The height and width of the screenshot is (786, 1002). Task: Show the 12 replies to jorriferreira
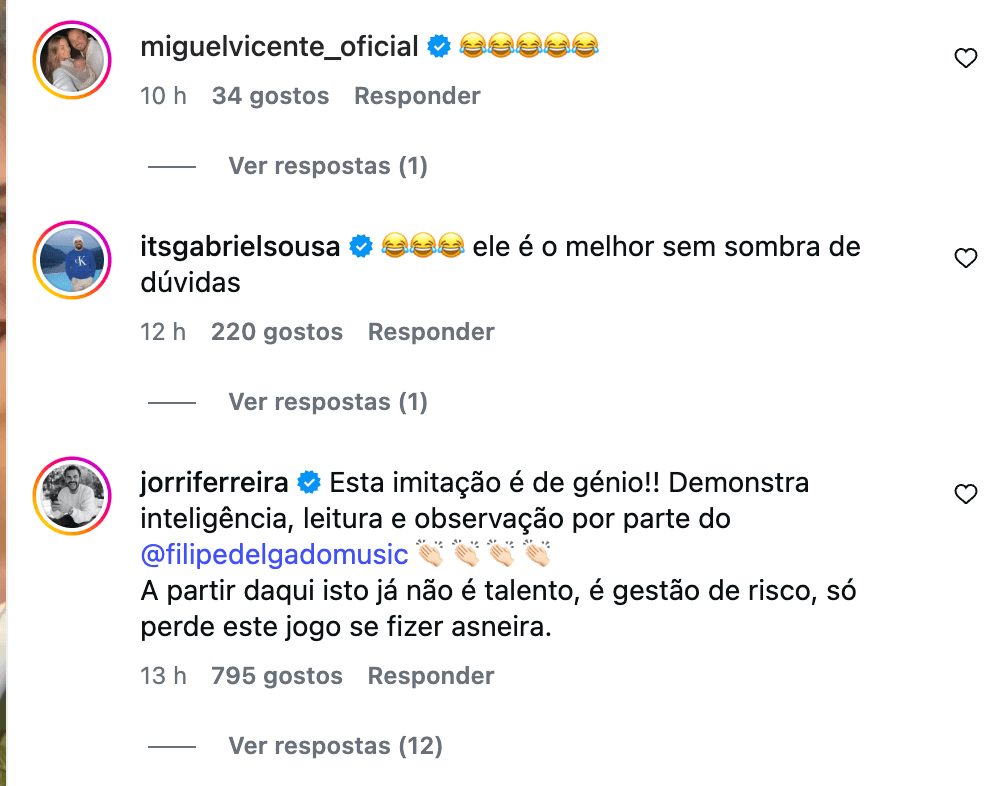(335, 746)
